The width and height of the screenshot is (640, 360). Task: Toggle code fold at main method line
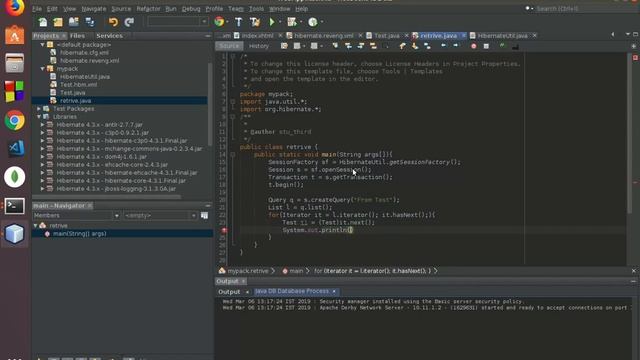point(233,155)
